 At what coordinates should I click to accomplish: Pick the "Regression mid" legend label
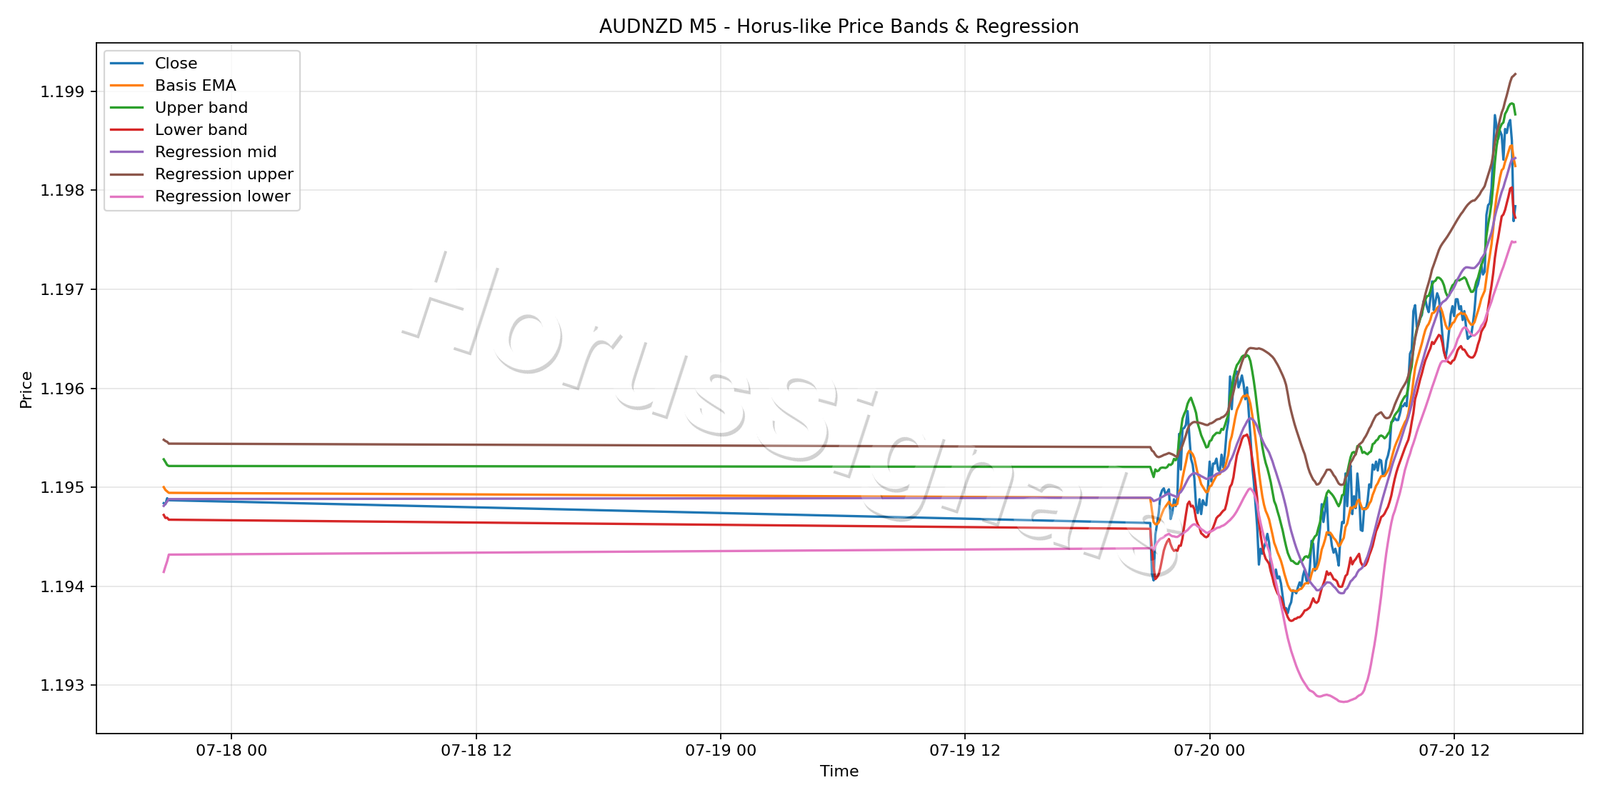pos(216,152)
